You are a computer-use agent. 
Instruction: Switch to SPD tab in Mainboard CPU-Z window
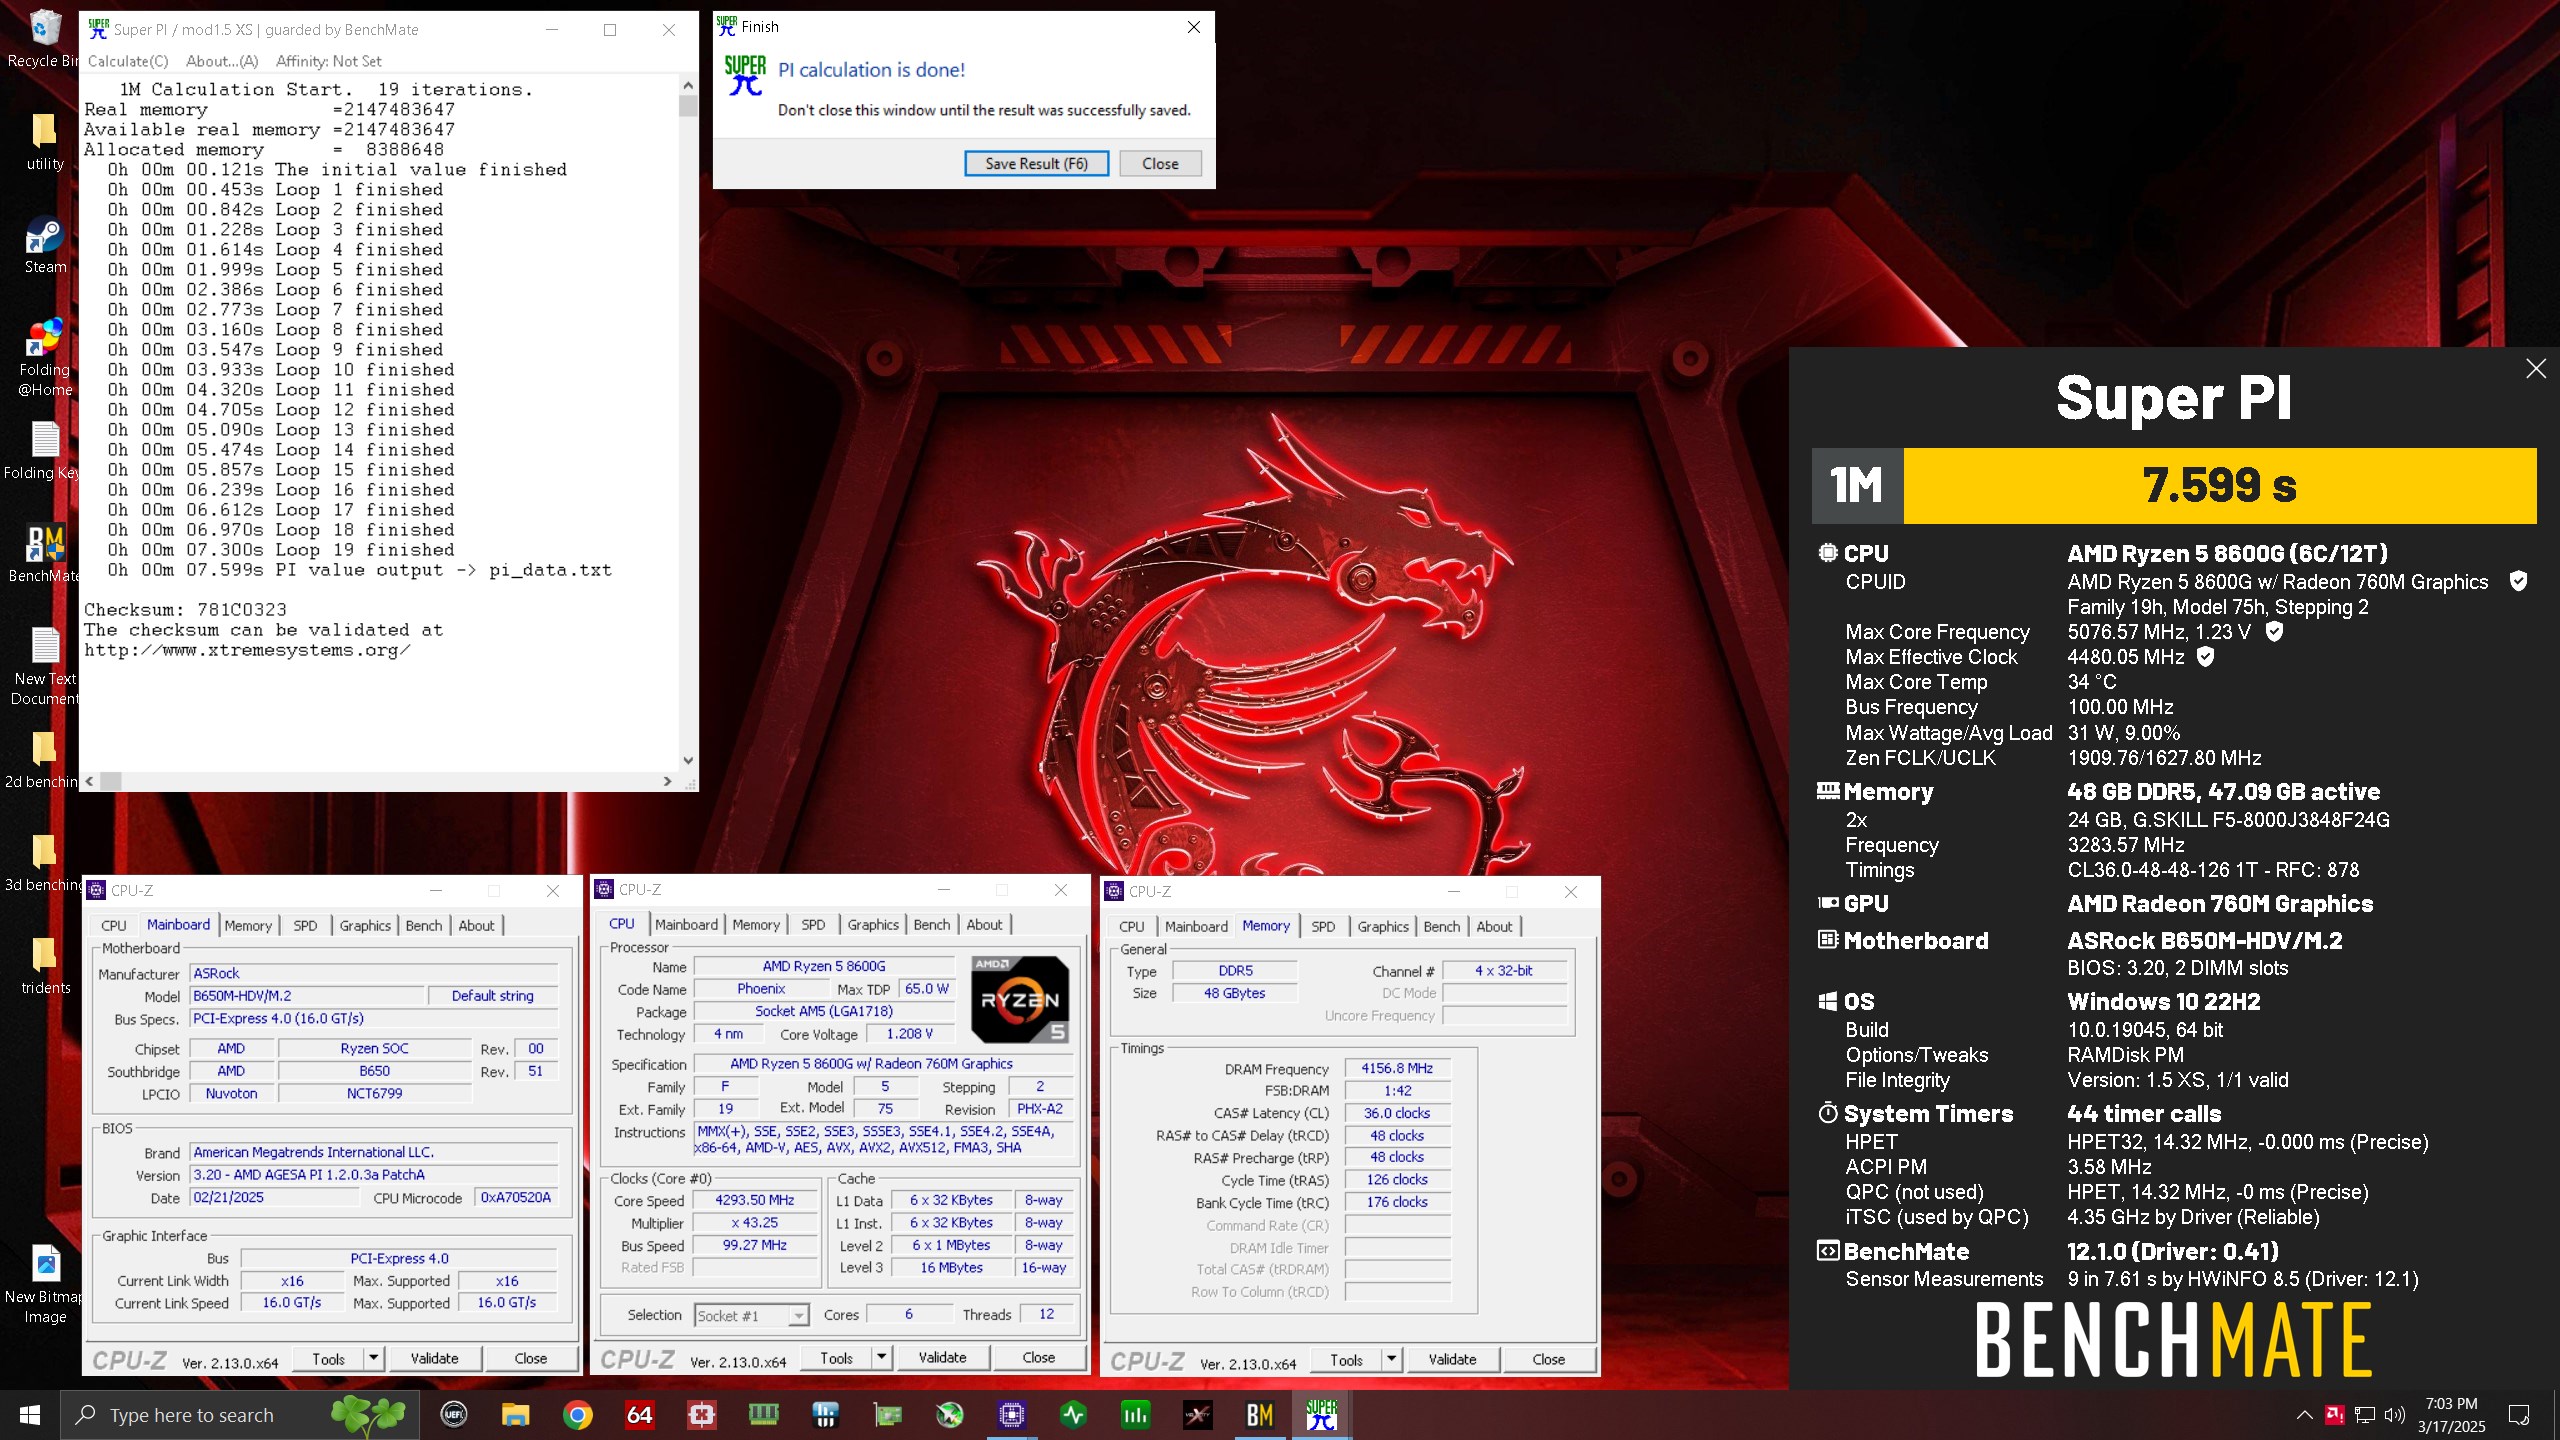coord(305,926)
